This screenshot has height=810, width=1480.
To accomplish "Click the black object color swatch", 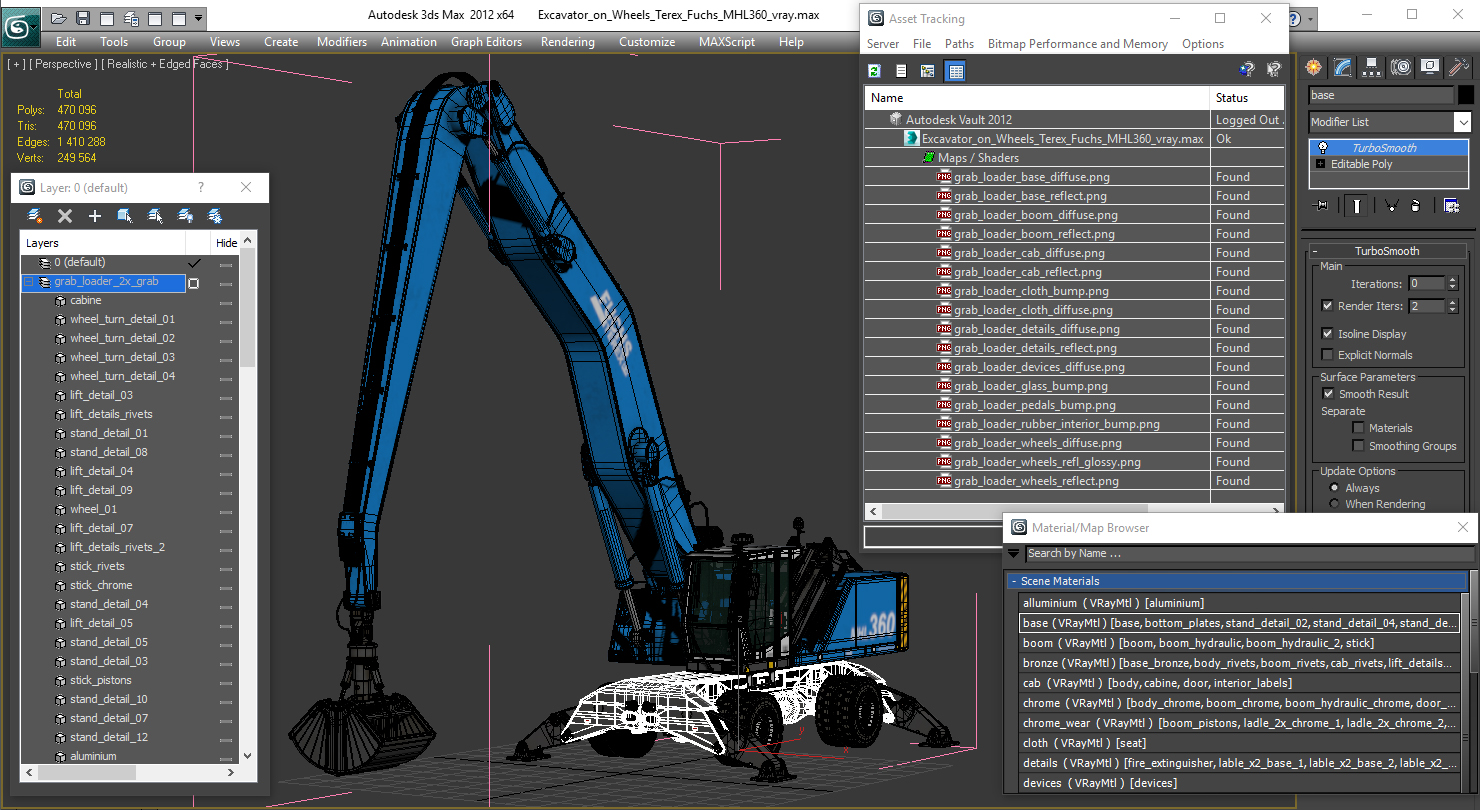I will (1465, 95).
